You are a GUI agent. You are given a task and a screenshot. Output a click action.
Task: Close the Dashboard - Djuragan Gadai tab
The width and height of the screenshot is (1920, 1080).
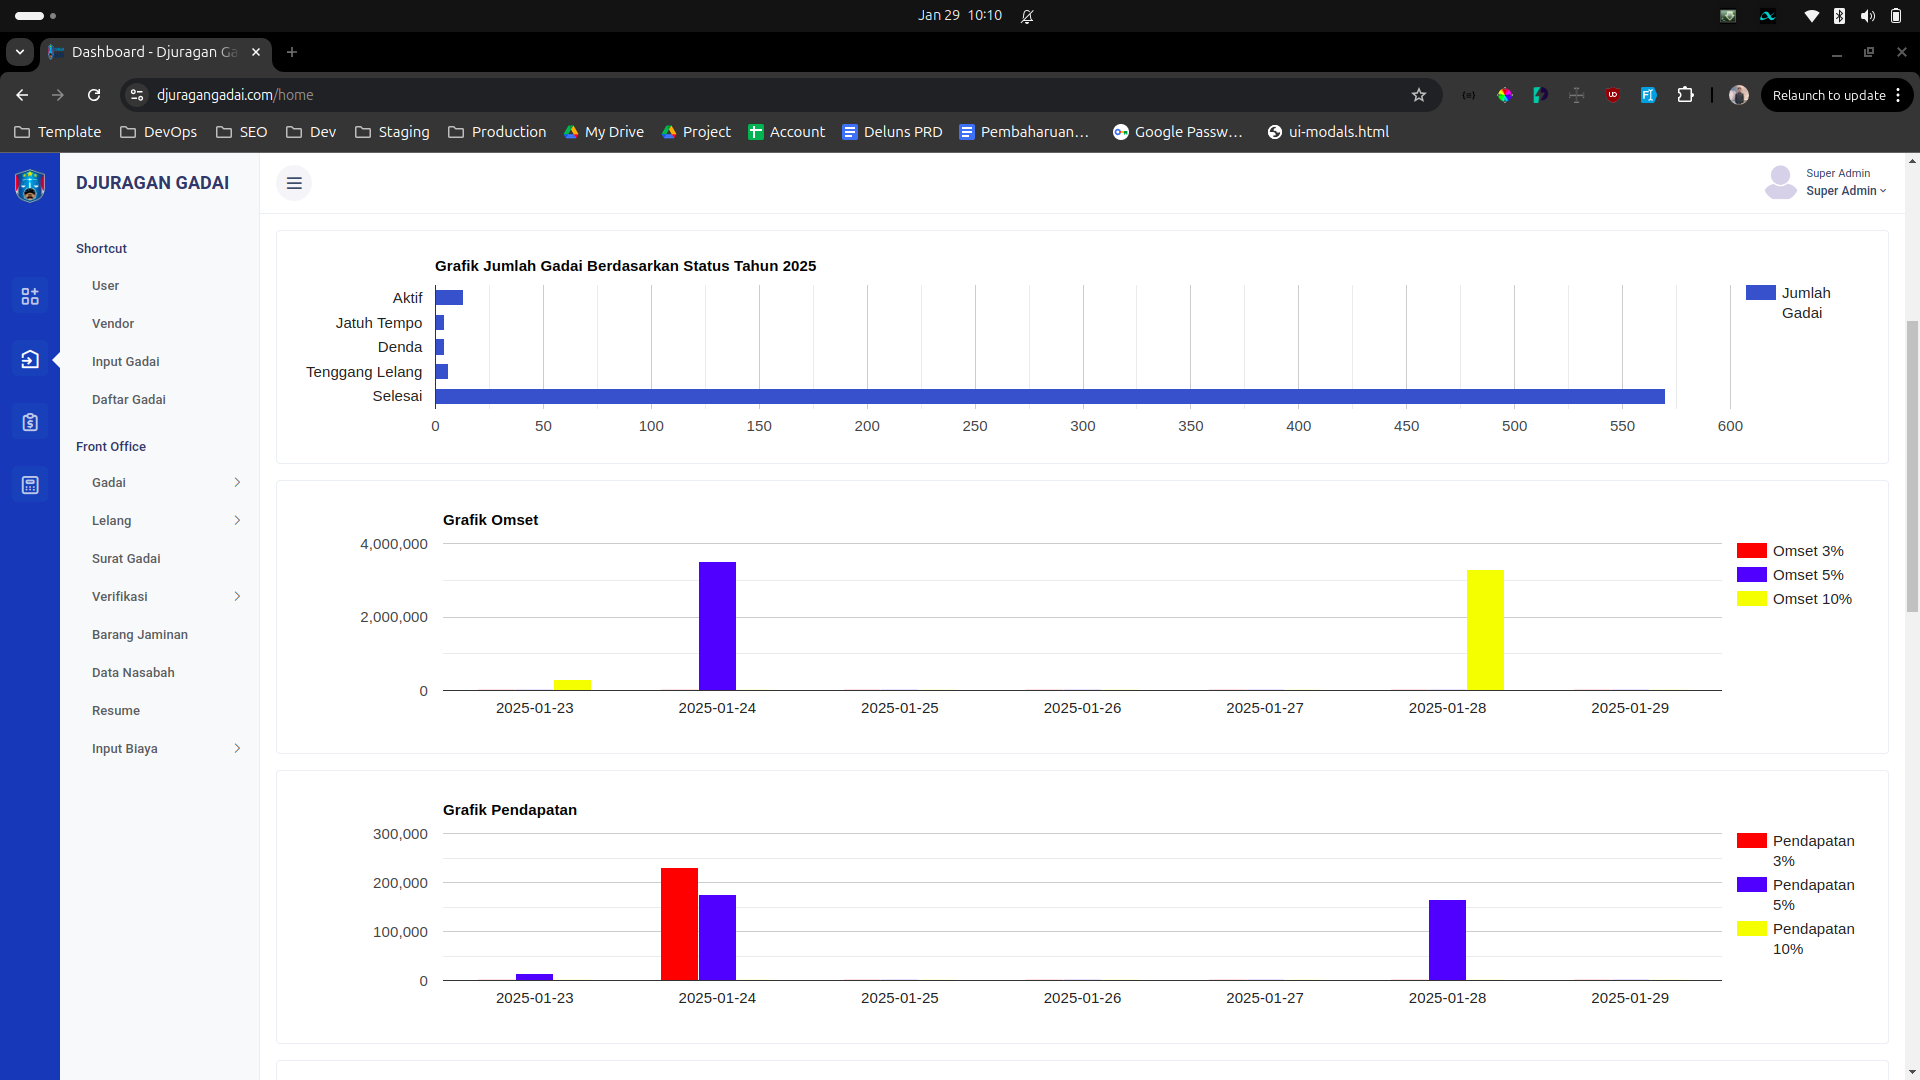click(x=256, y=52)
